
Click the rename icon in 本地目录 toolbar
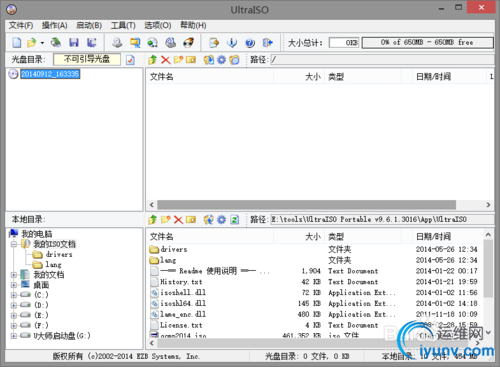[x=191, y=220]
